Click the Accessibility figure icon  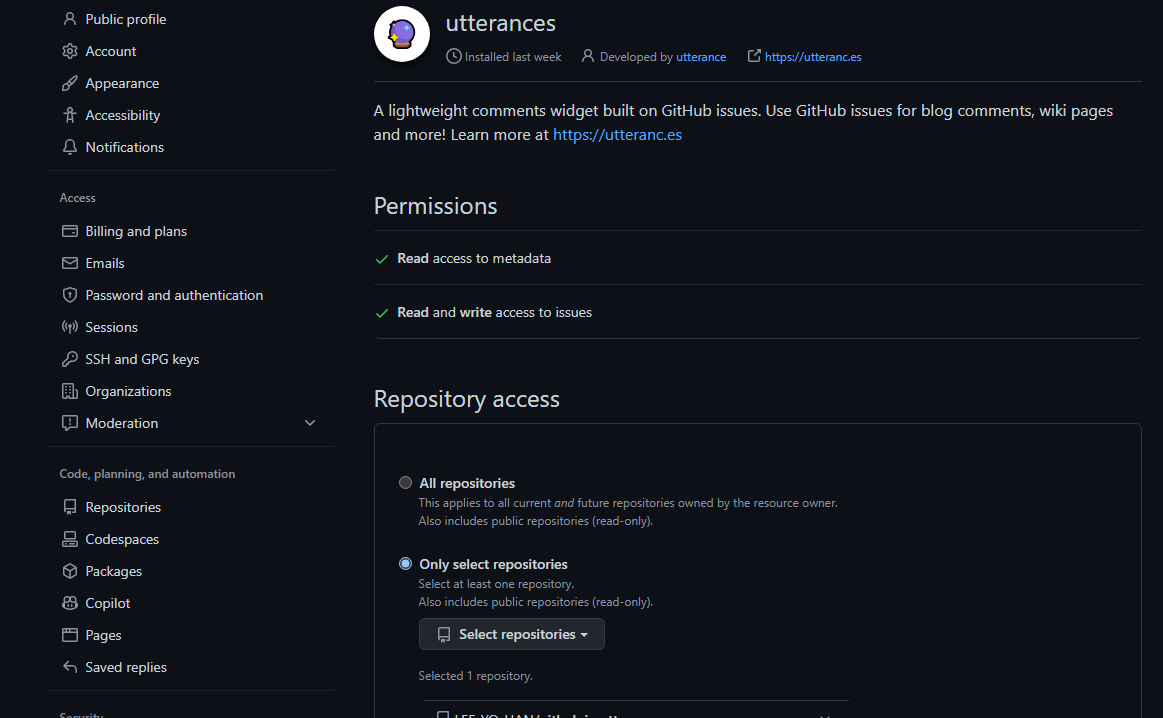(x=70, y=115)
